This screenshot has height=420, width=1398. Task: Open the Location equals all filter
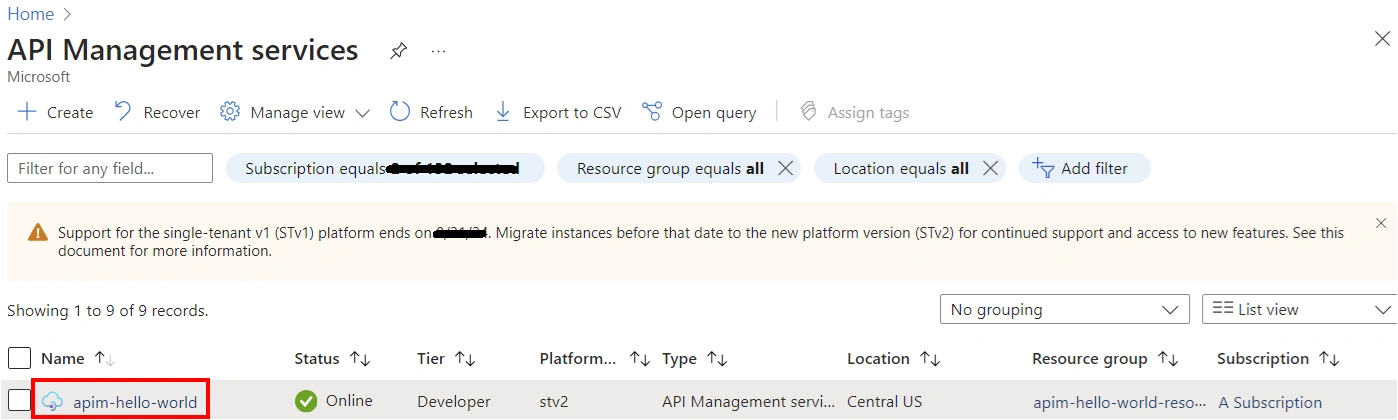pos(901,168)
